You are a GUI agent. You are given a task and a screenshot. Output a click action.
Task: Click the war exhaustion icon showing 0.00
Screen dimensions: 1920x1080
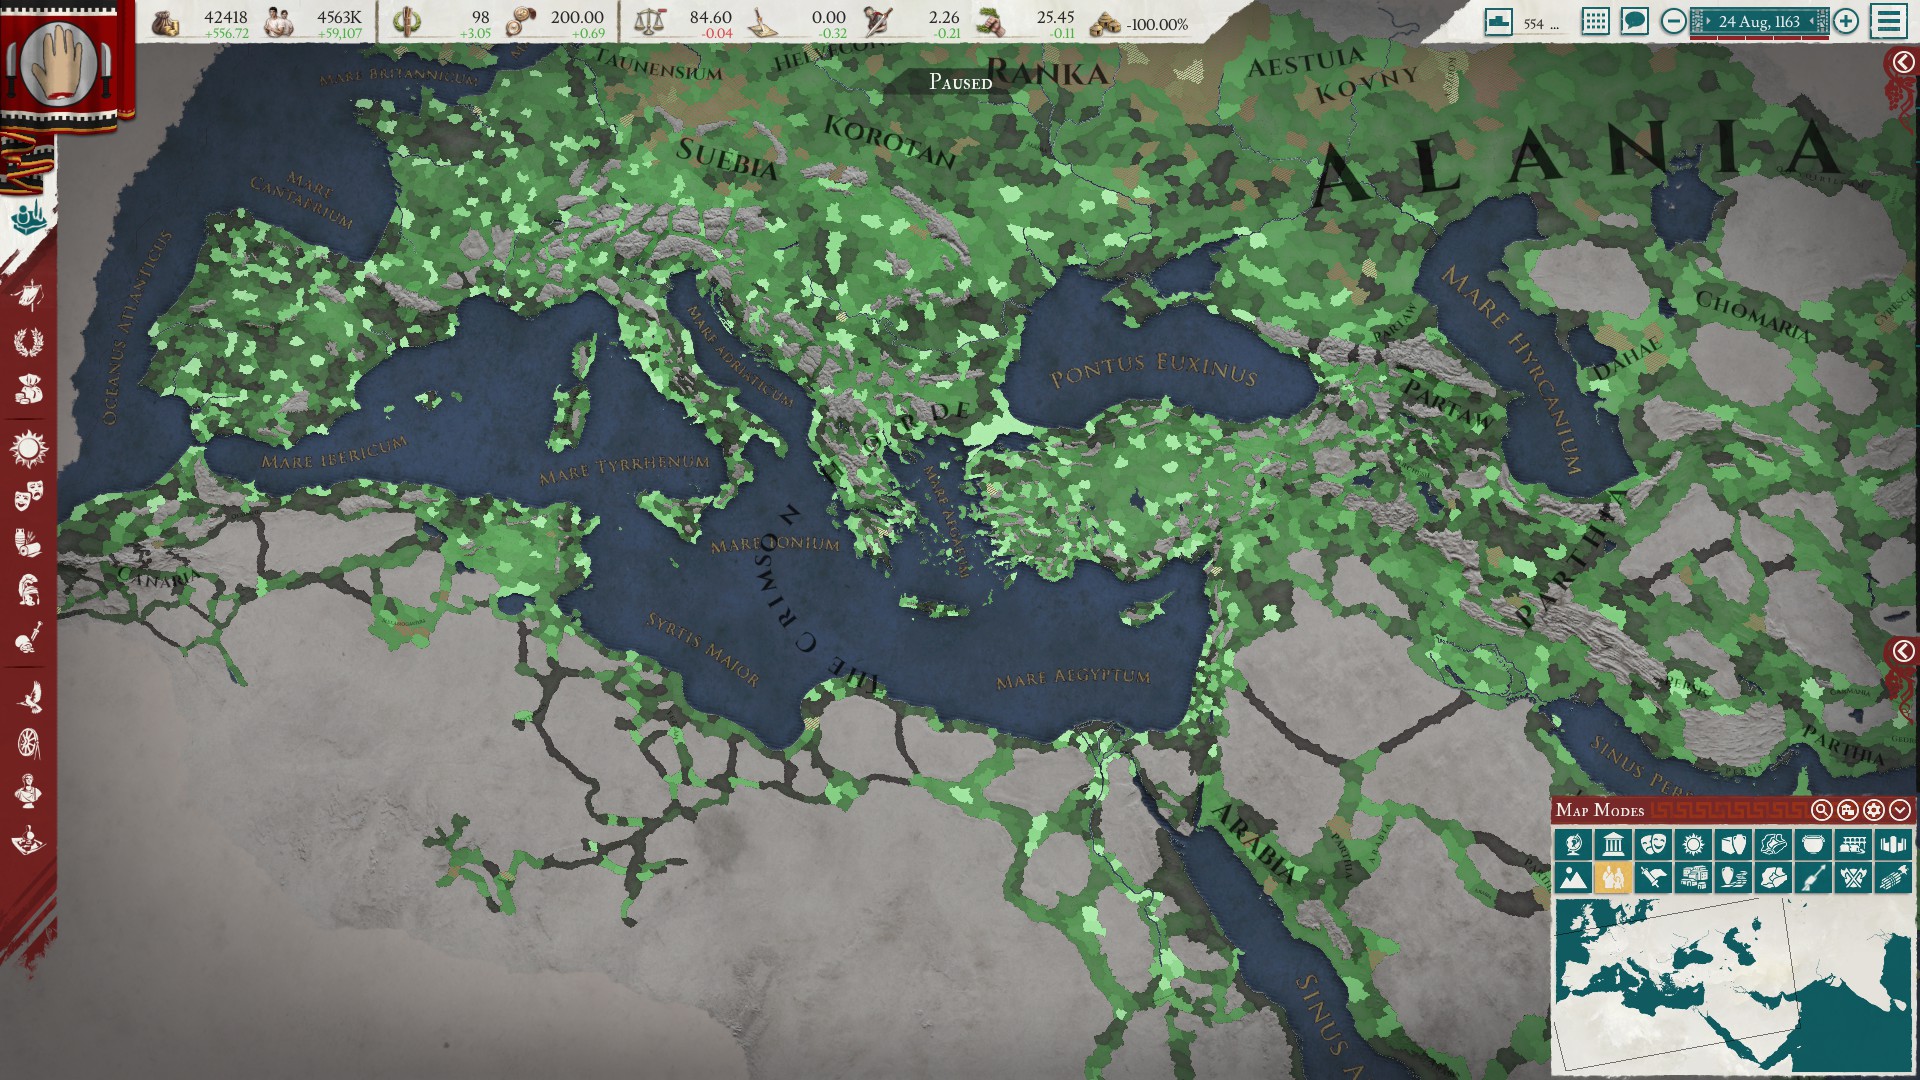(x=765, y=22)
